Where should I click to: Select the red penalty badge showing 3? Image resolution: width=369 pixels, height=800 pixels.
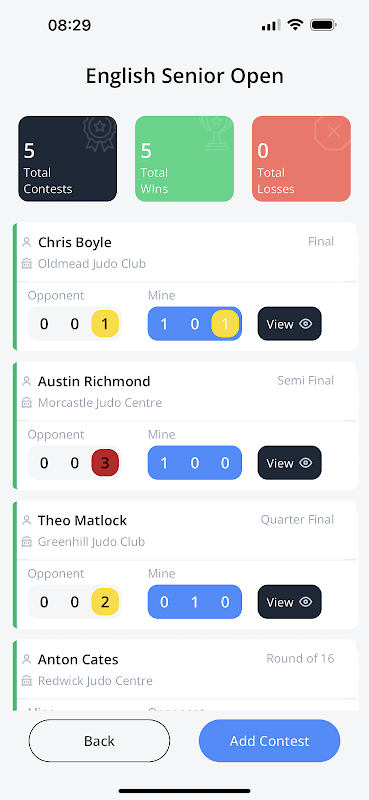tap(105, 463)
